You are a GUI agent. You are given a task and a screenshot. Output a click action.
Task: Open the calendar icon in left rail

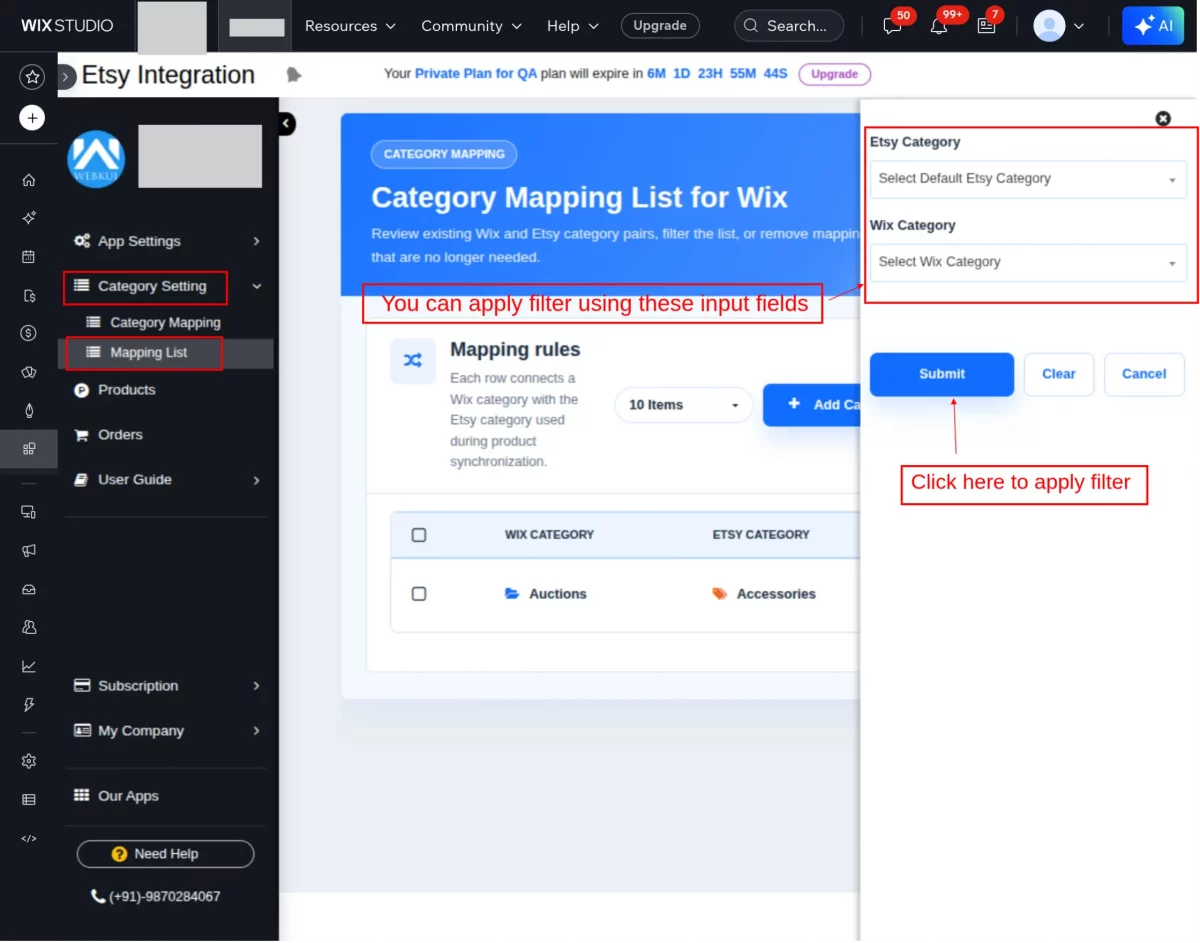(x=29, y=257)
